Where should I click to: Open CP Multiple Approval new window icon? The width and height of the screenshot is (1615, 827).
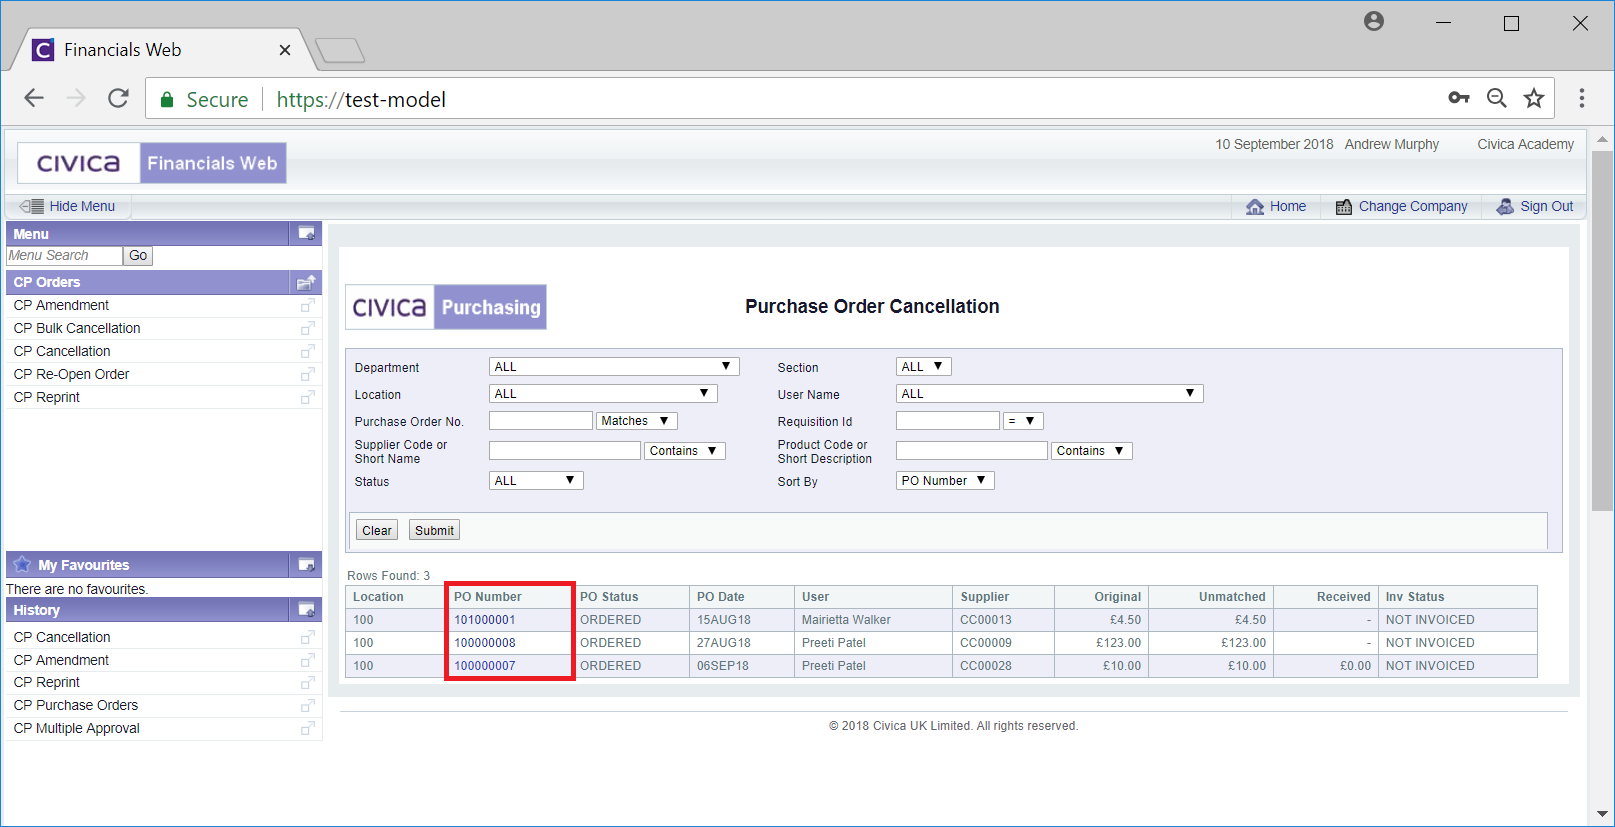click(x=307, y=728)
